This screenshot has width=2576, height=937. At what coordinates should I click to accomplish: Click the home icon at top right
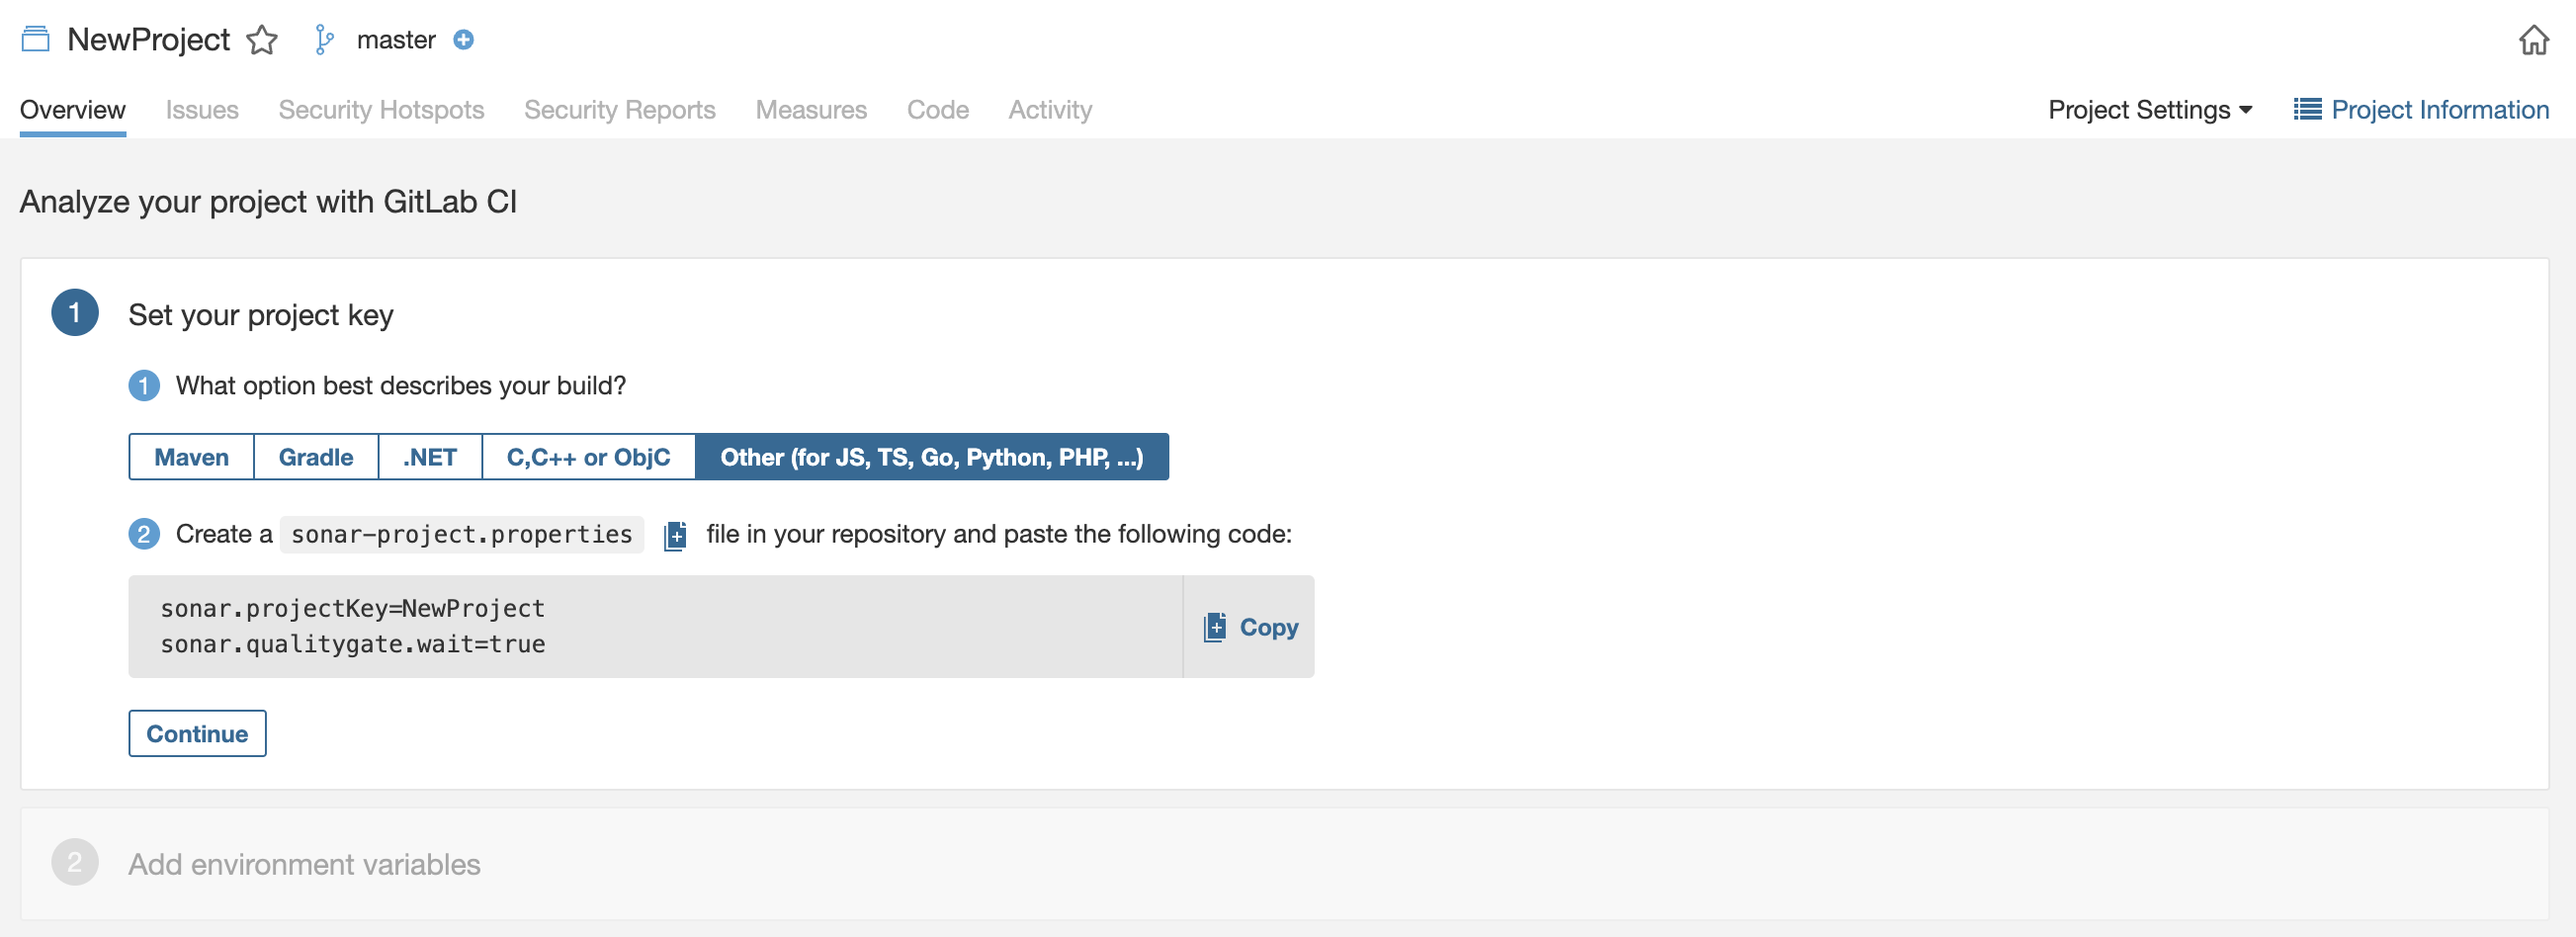pos(2533,40)
